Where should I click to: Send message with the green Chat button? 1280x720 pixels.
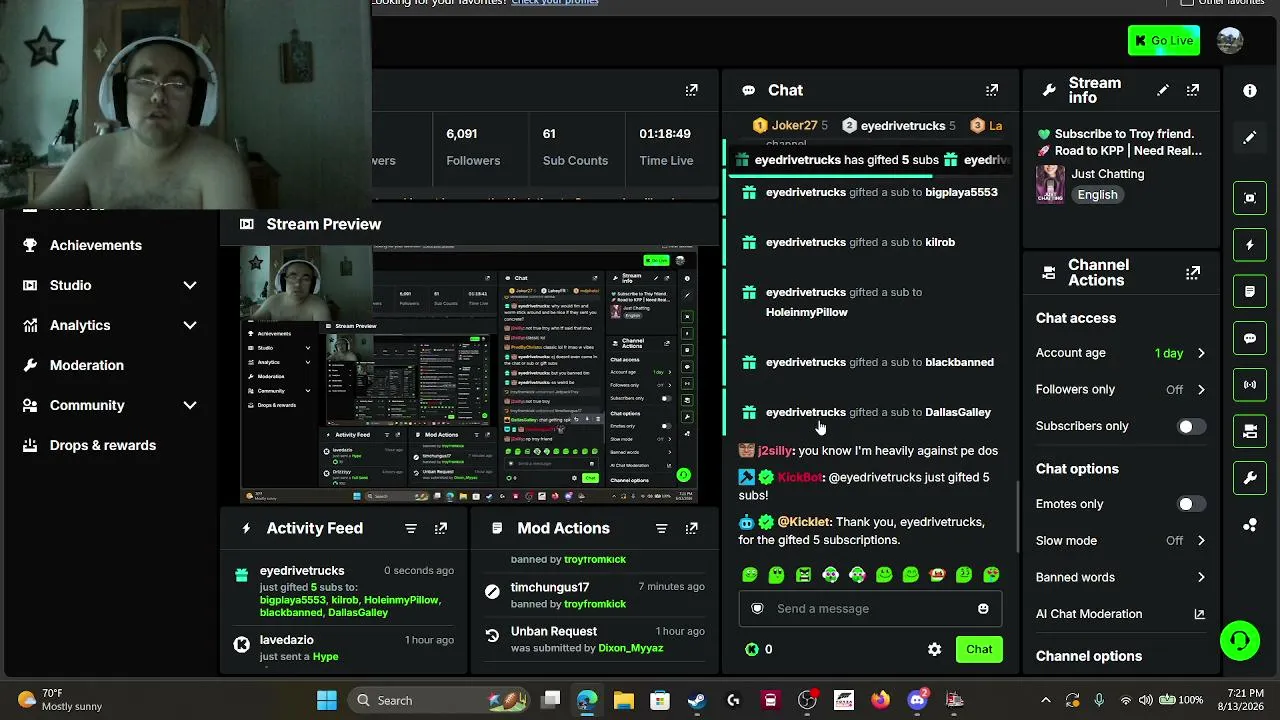pos(979,649)
